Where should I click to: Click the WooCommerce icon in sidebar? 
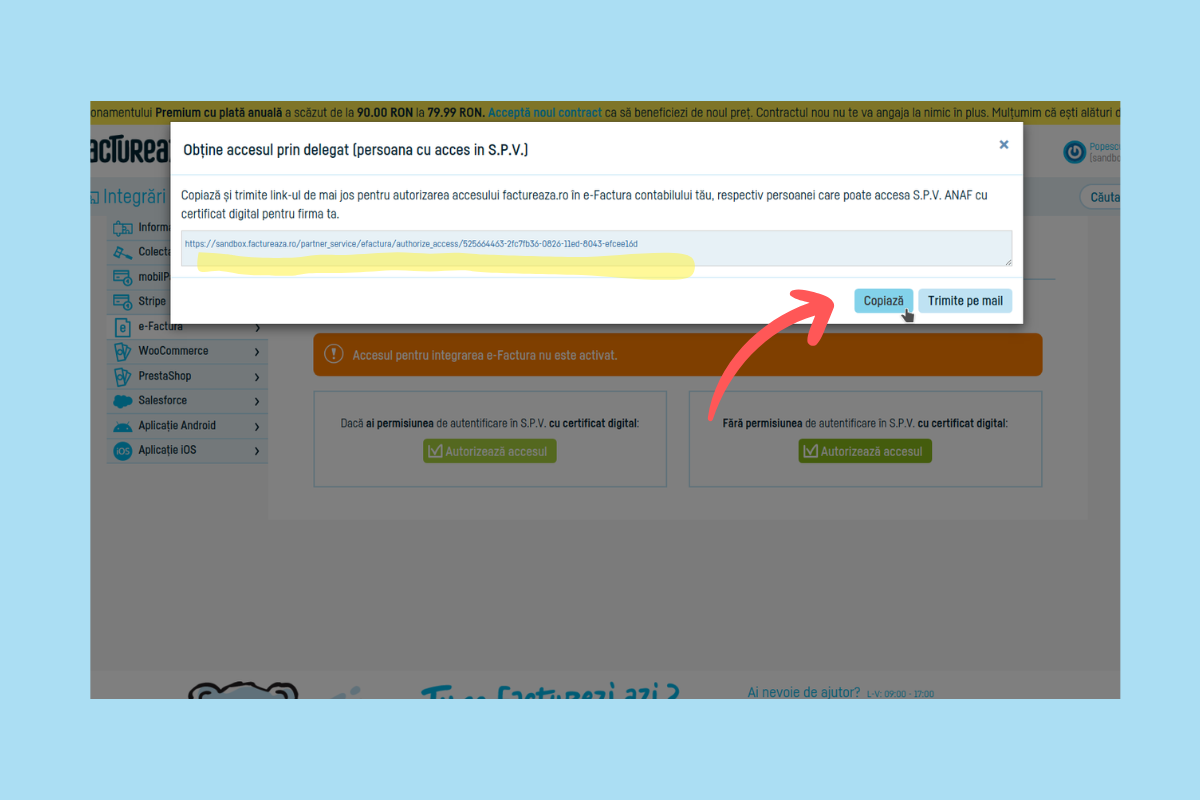(x=123, y=352)
